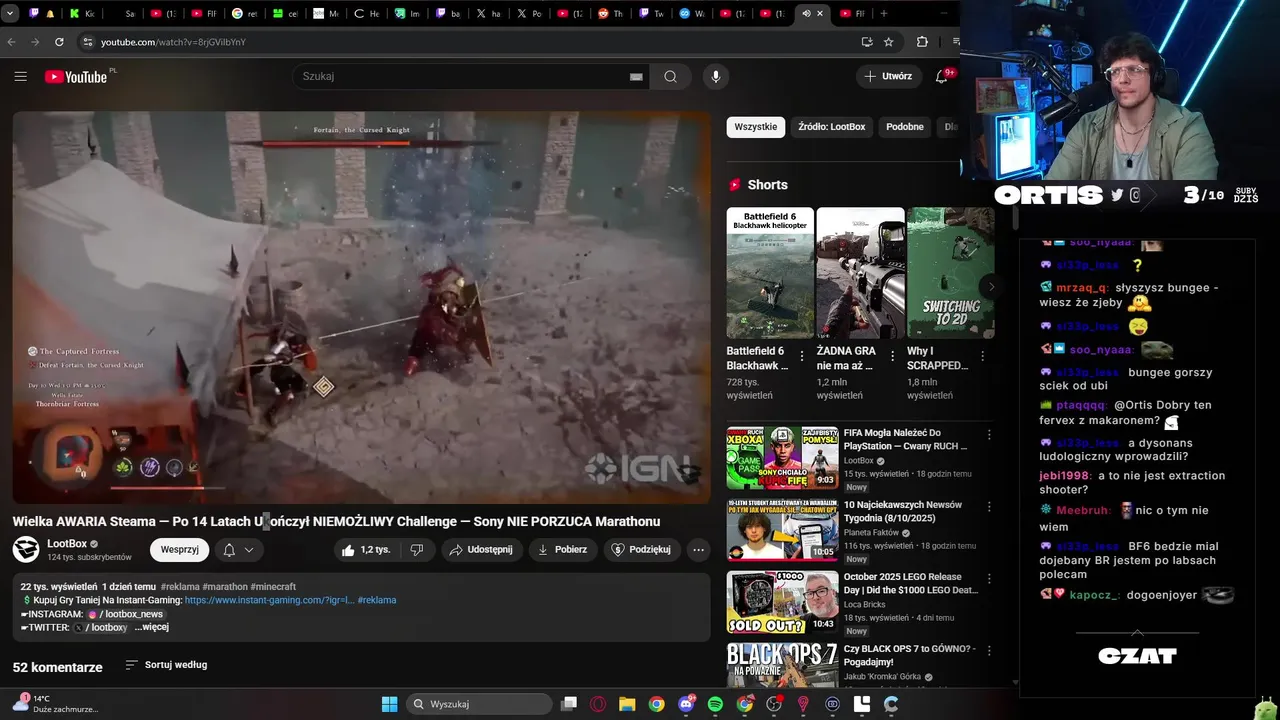Start voice search with the microphone icon

715,76
